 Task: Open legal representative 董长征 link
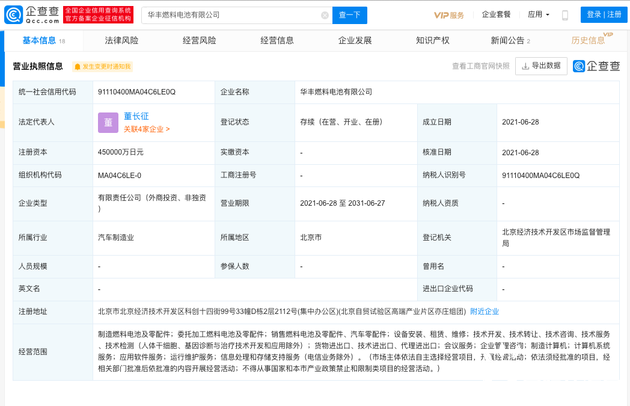click(136, 117)
